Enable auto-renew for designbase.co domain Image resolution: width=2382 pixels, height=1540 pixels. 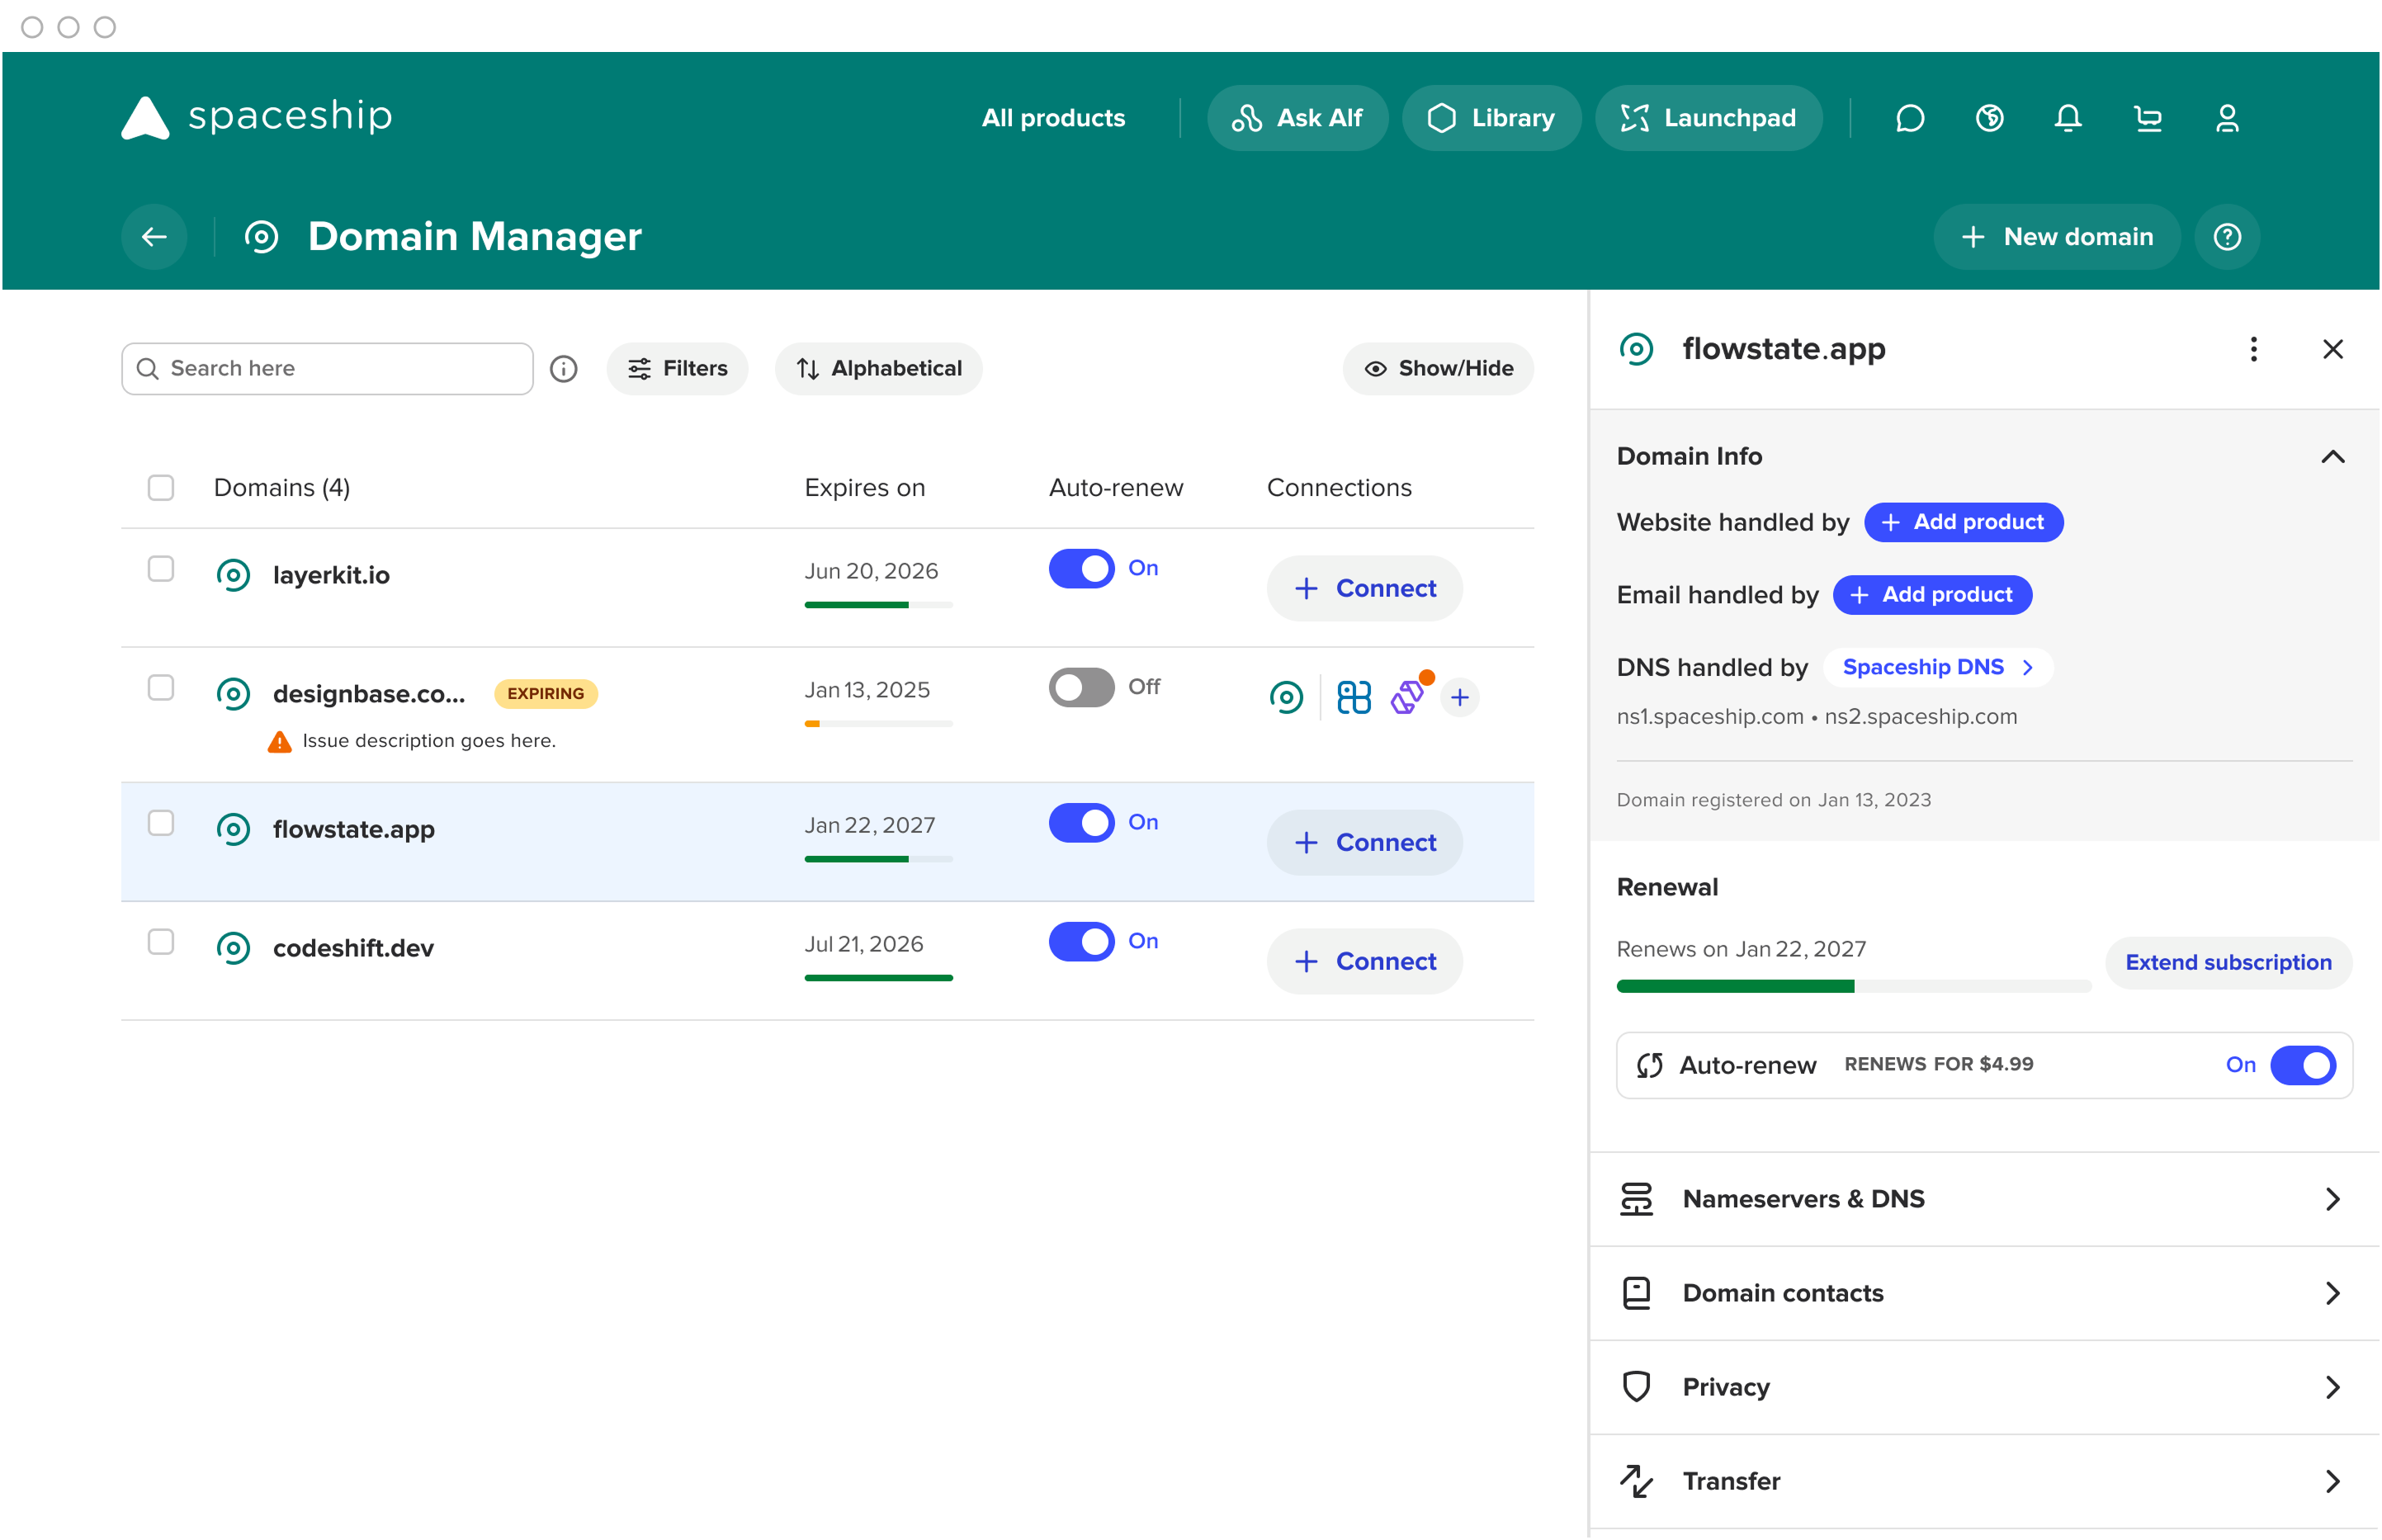(x=1081, y=687)
